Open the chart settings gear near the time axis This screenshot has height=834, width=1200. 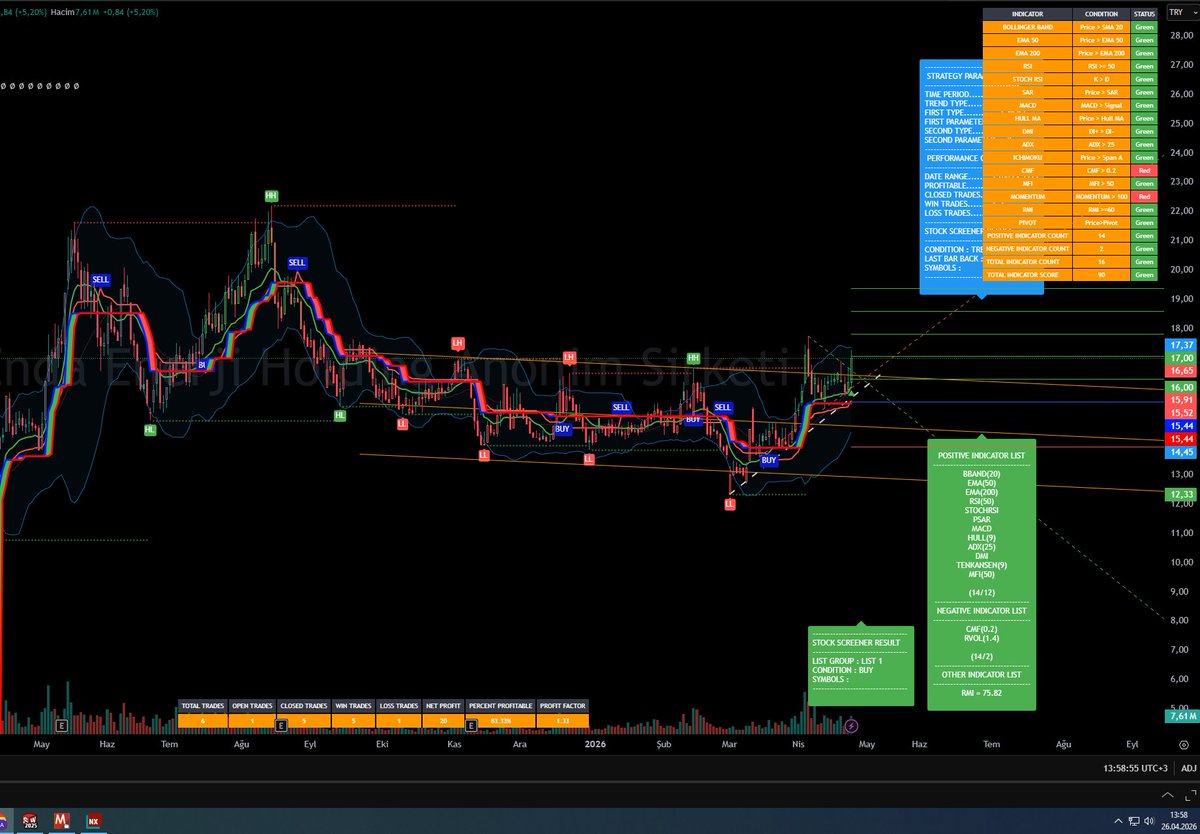(1184, 745)
